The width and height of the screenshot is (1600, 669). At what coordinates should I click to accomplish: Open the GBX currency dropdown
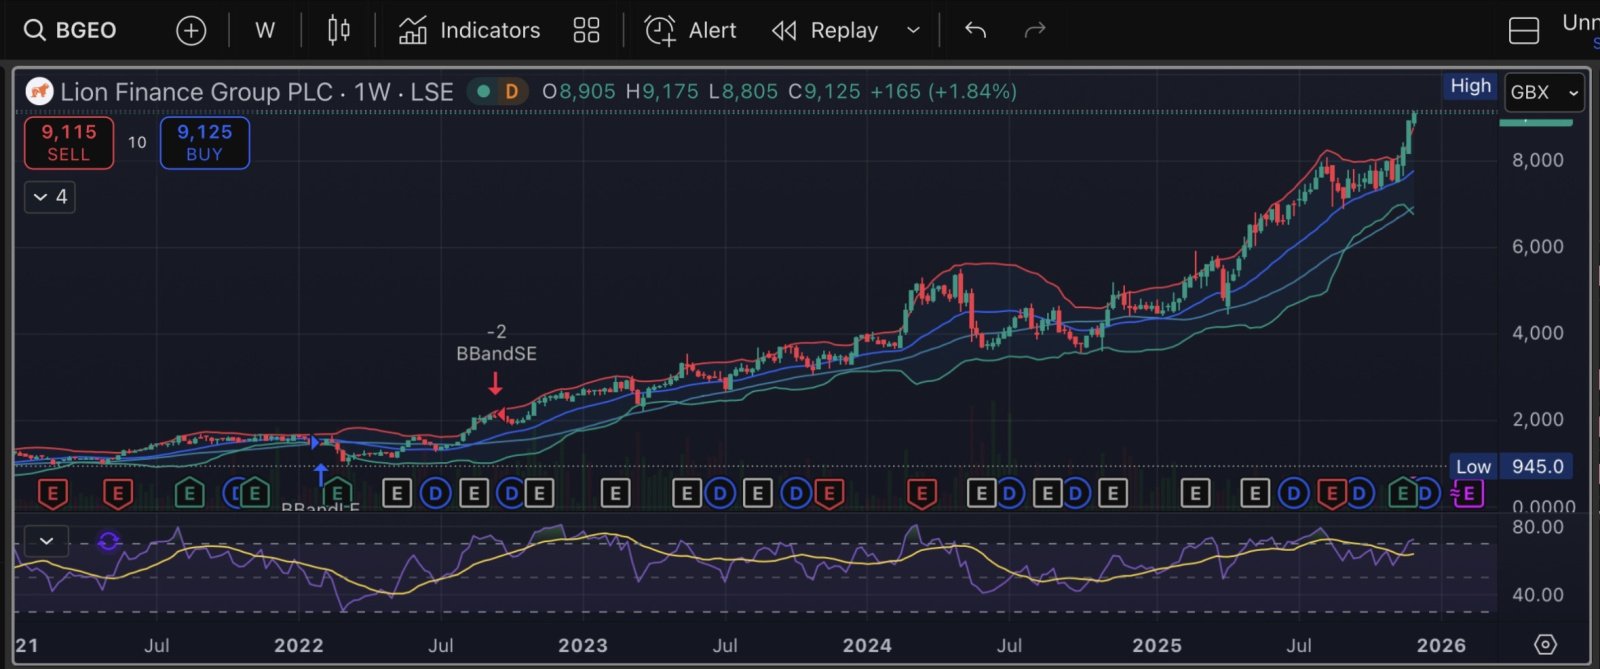(x=1544, y=92)
